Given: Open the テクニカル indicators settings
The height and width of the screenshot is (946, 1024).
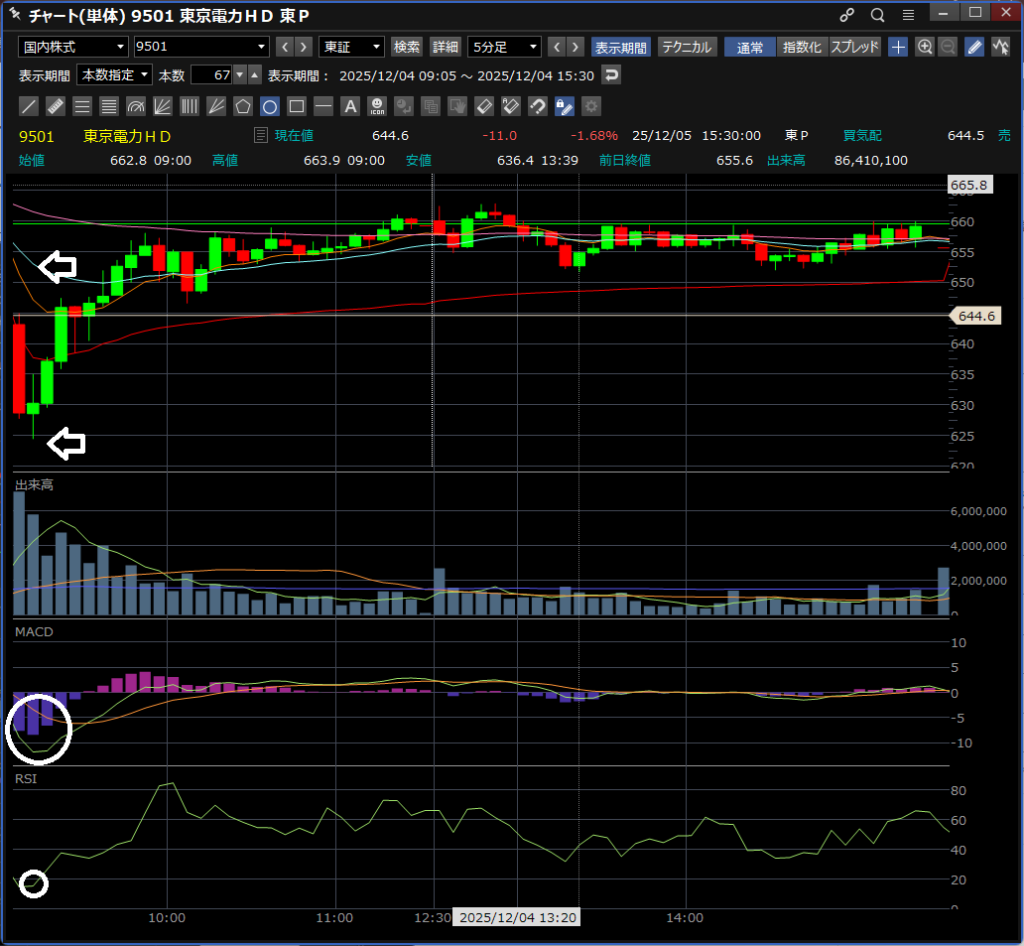Looking at the screenshot, I should (686, 47).
